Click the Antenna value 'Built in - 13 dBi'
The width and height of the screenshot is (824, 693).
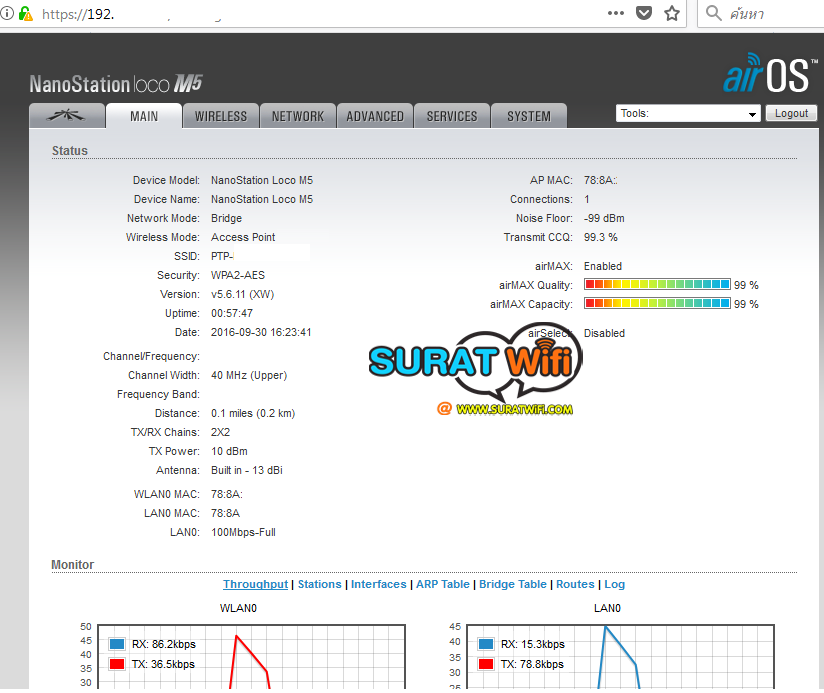point(246,470)
